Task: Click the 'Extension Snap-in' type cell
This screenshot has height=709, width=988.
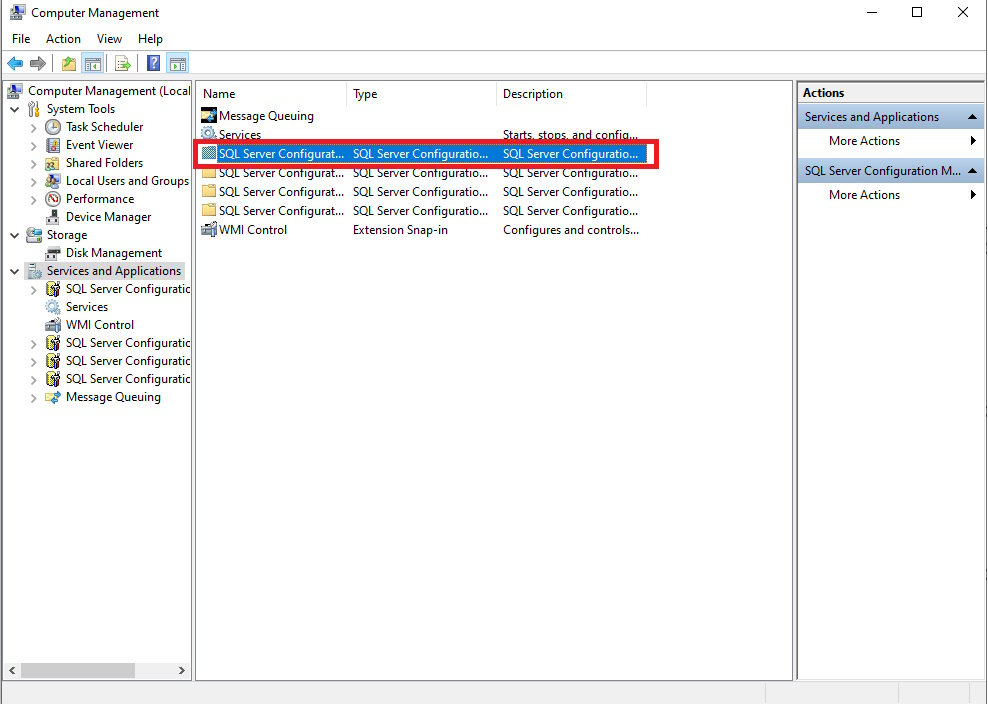Action: pyautogui.click(x=400, y=230)
